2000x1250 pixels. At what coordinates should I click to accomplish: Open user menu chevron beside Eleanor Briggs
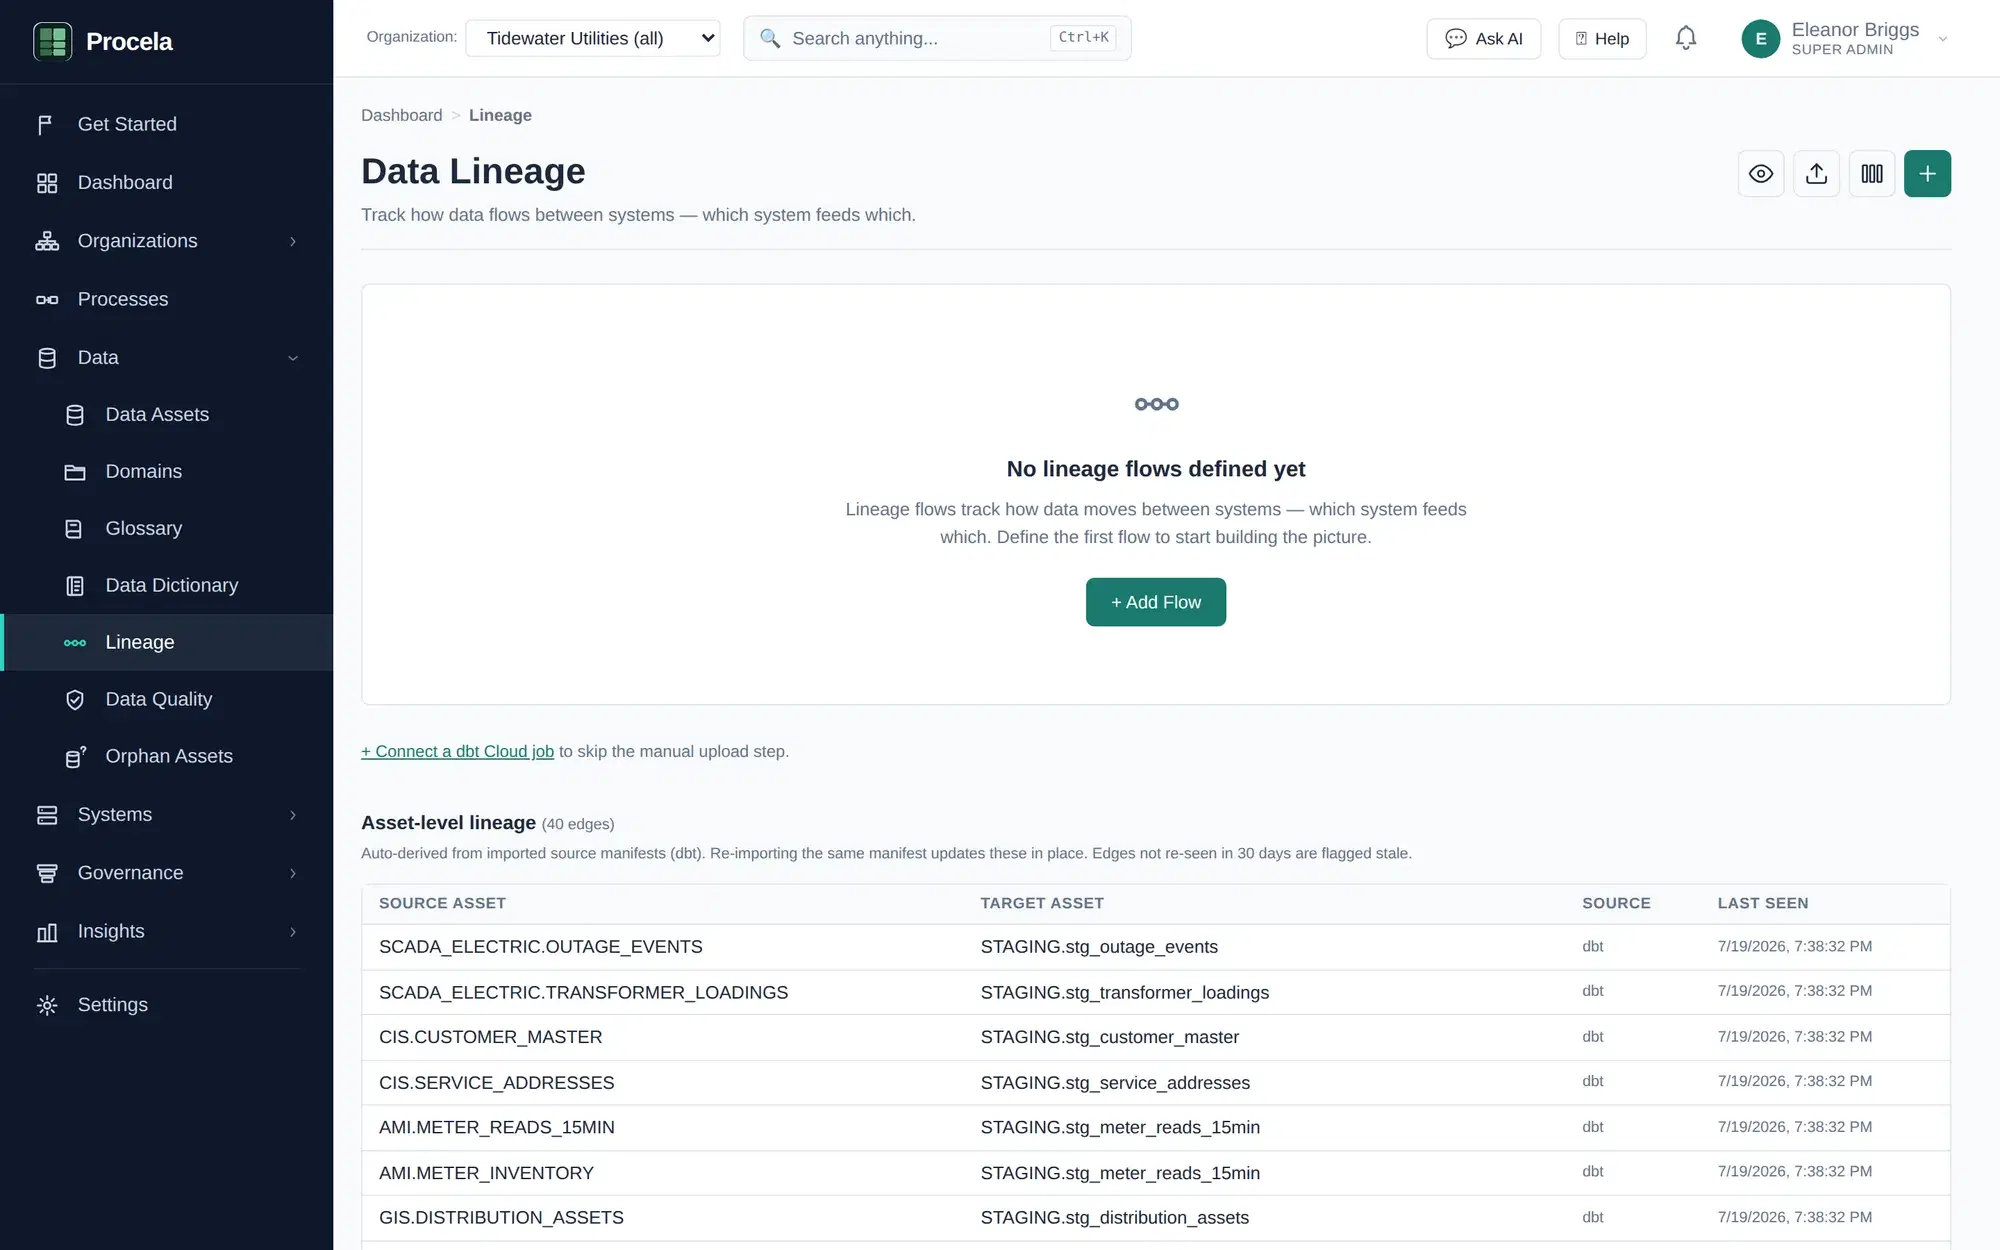click(x=1943, y=39)
